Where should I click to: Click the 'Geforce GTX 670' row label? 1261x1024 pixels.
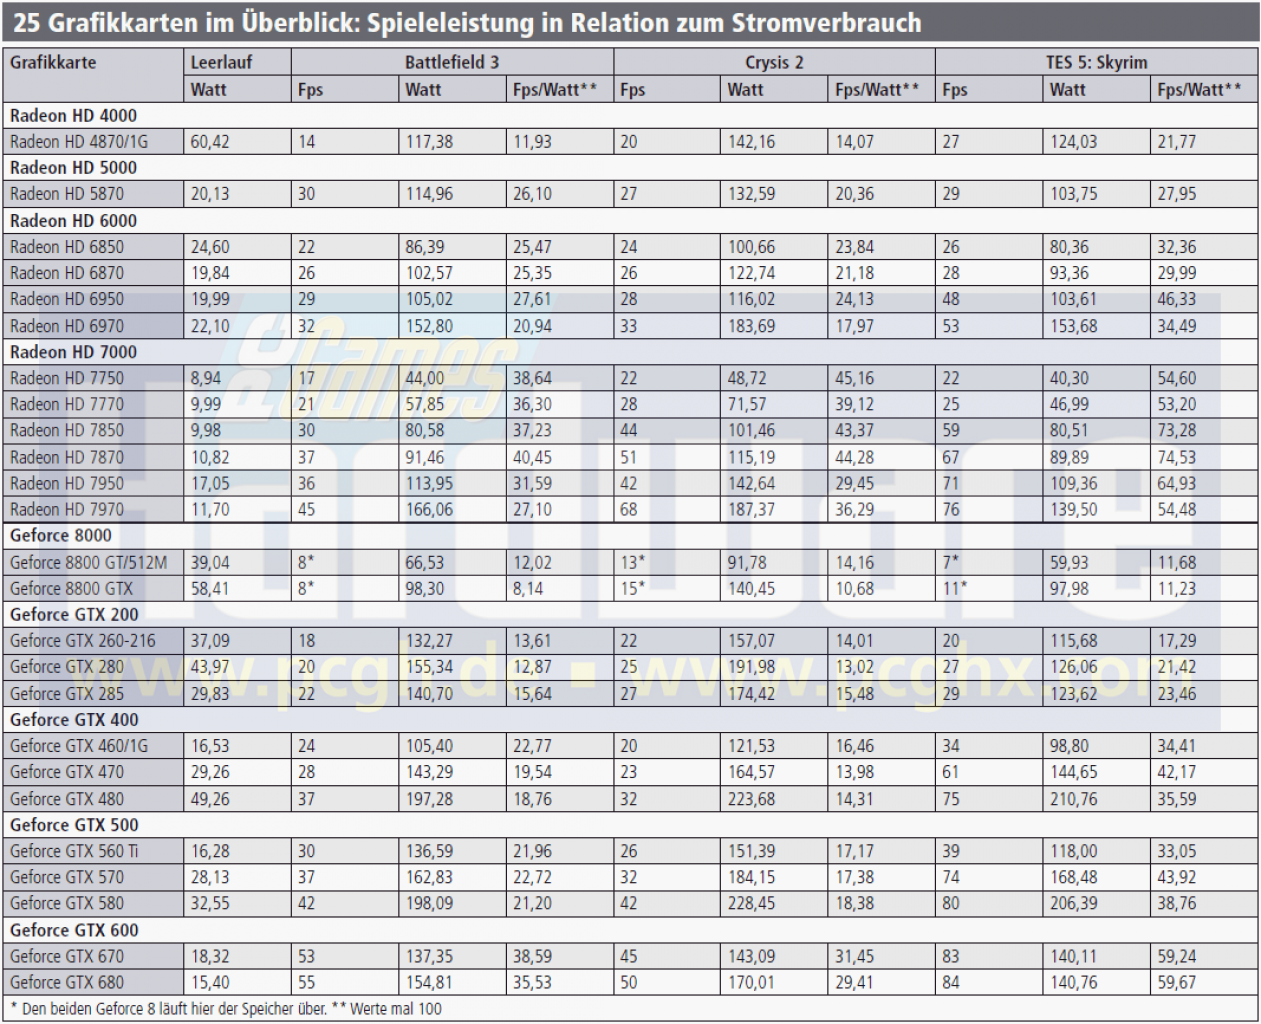(x=67, y=956)
